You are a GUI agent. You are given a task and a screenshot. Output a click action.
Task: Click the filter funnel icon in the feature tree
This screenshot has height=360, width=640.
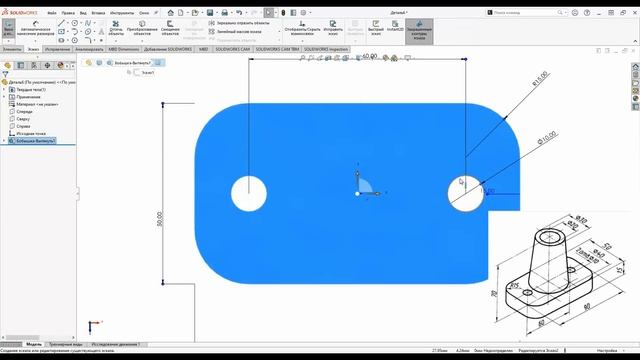tap(5, 74)
